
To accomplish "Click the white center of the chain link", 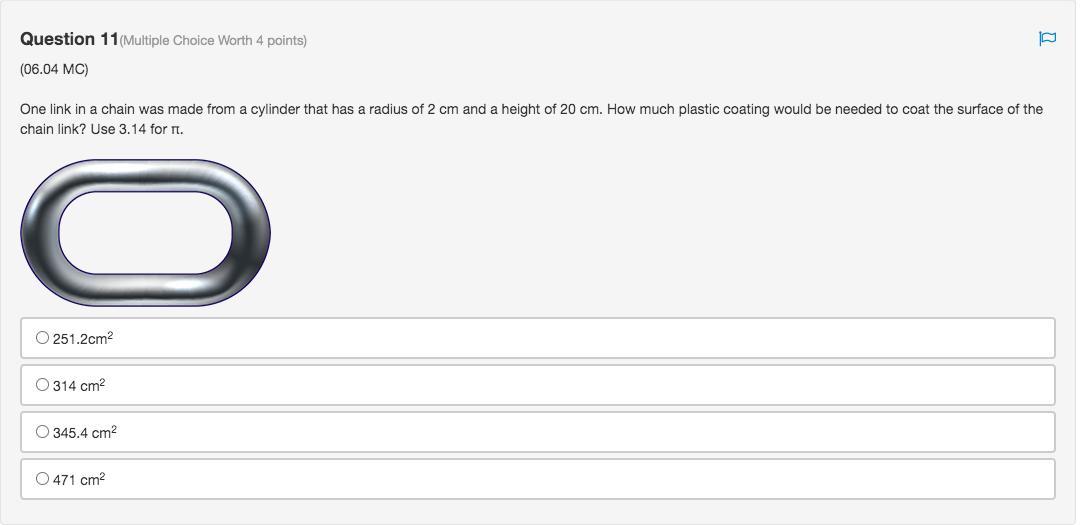I will pyautogui.click(x=145, y=232).
